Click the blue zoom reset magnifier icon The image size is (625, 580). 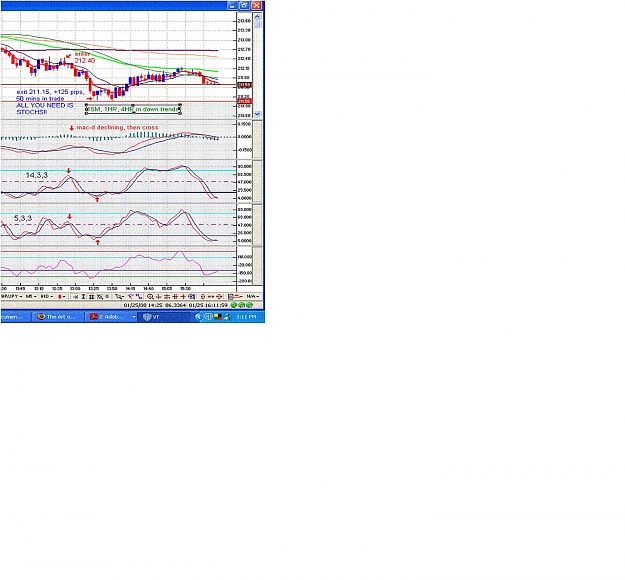[x=191, y=297]
